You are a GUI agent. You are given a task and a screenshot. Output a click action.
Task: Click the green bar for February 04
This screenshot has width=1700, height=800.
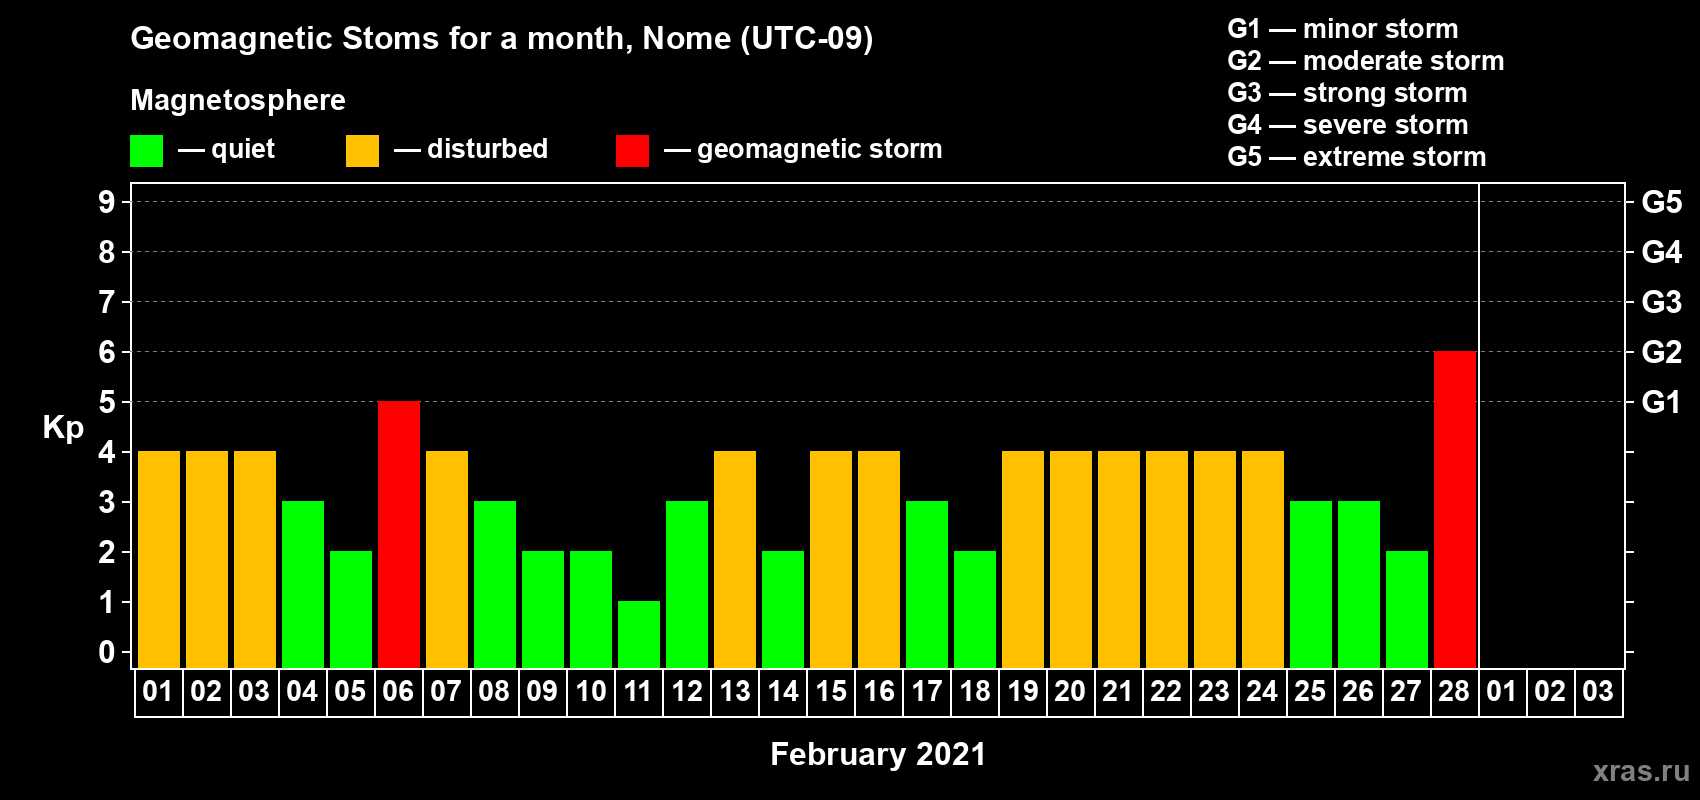303,585
